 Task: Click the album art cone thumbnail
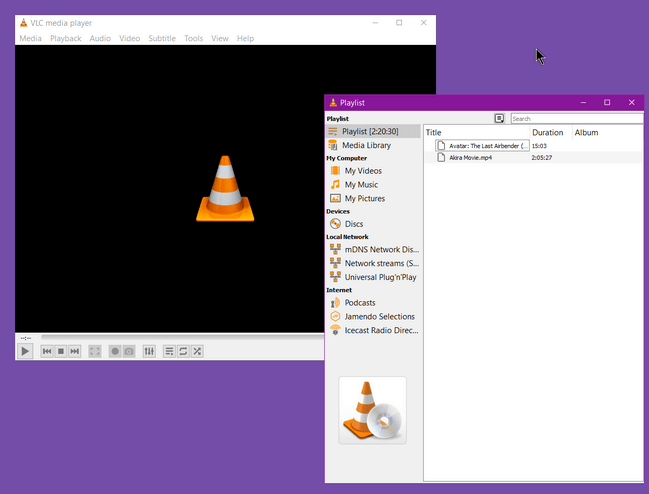pyautogui.click(x=373, y=410)
